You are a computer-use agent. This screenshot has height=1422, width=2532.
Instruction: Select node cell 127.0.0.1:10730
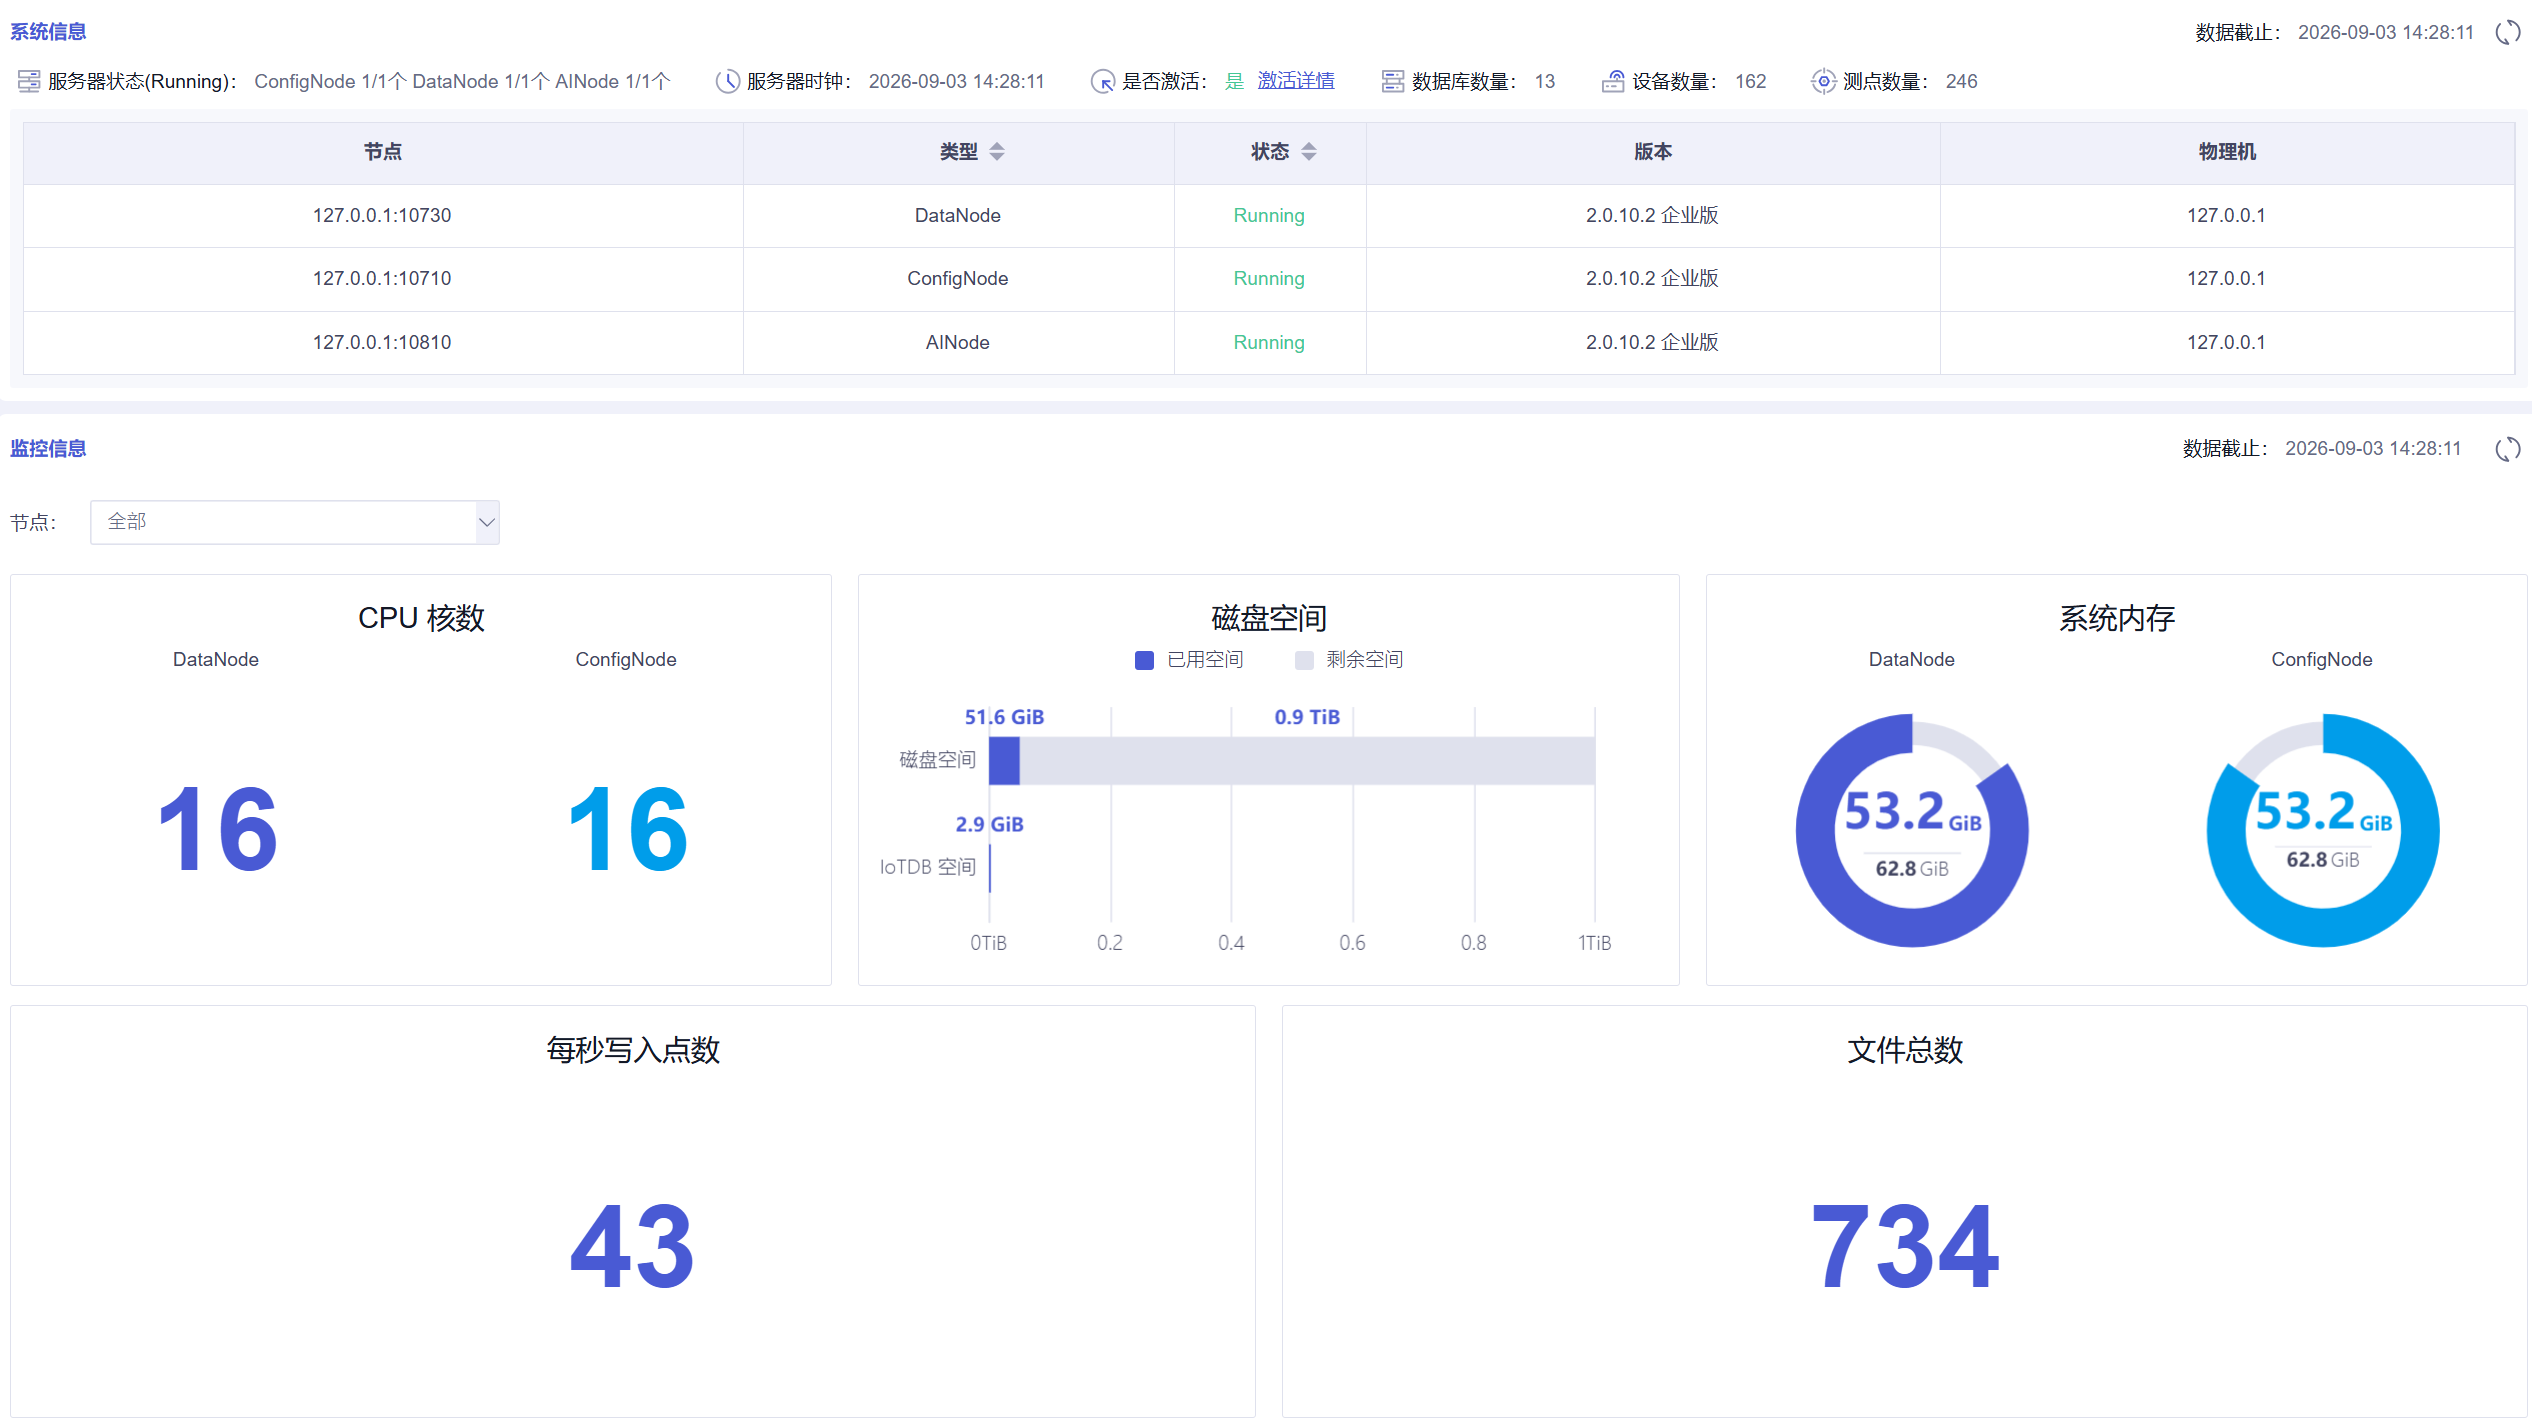coord(382,215)
